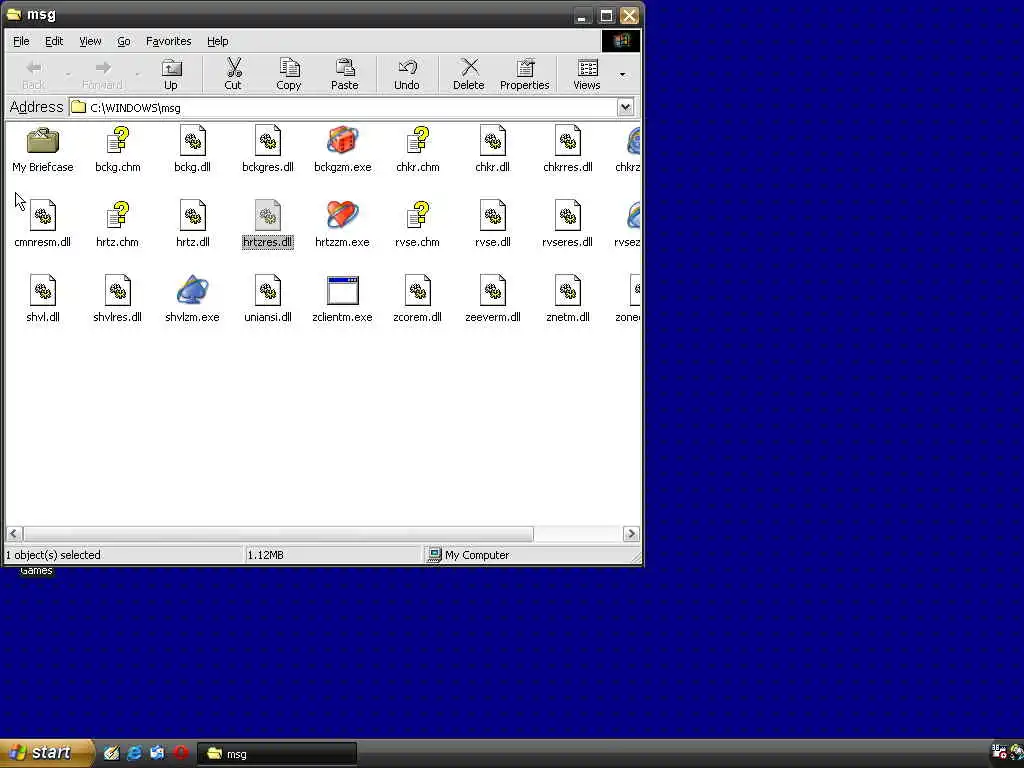
Task: Click the highlighted hrtzres.dll file
Action: pyautogui.click(x=268, y=225)
